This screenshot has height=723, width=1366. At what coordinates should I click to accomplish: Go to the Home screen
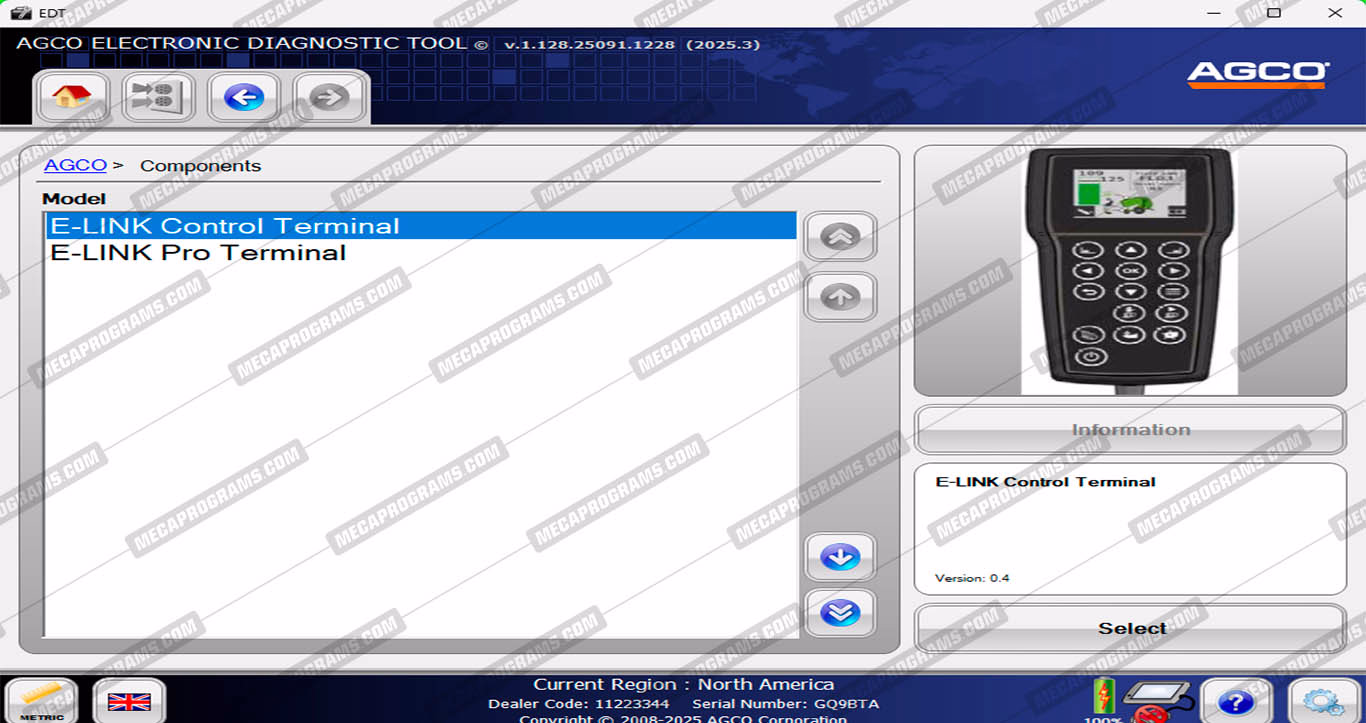click(x=72, y=97)
